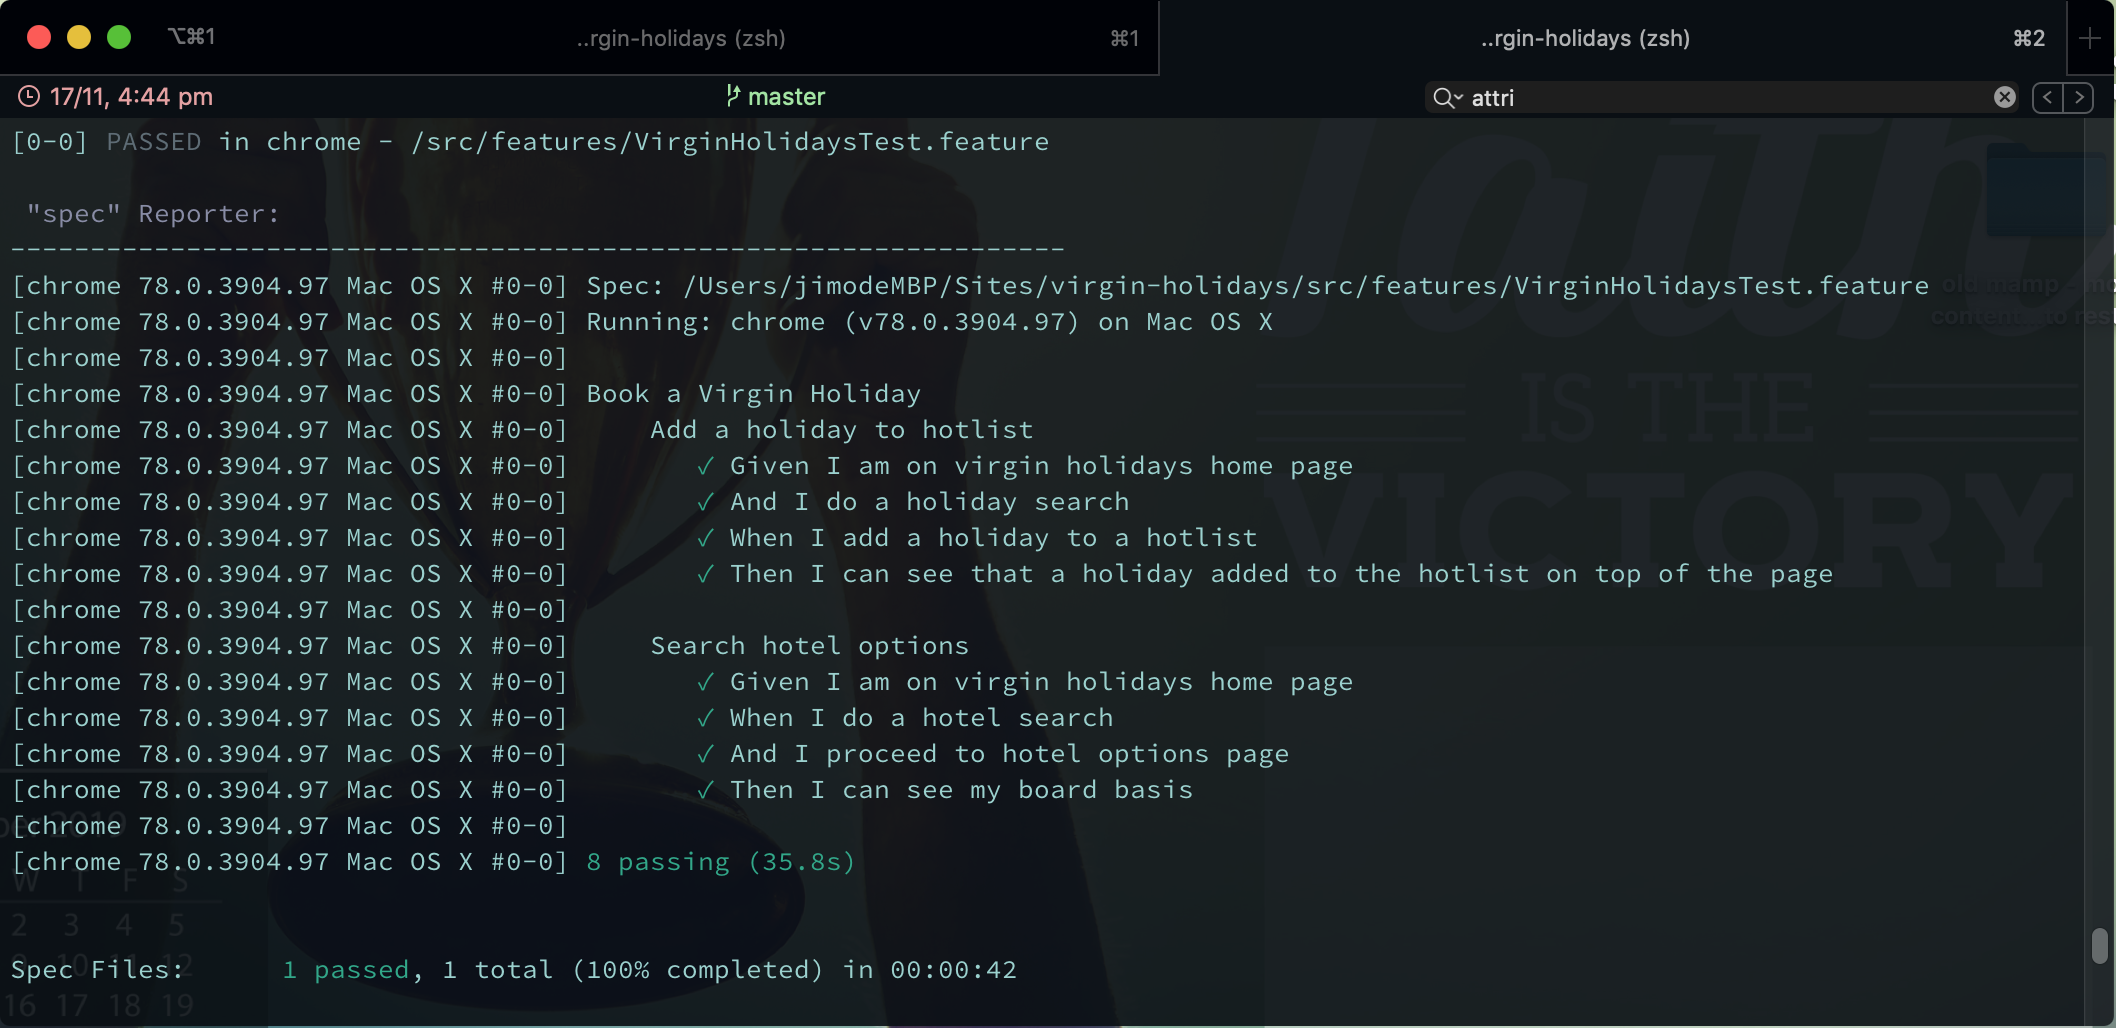
Task: Click '8 passing (35.8s)' summary
Action: coord(721,861)
